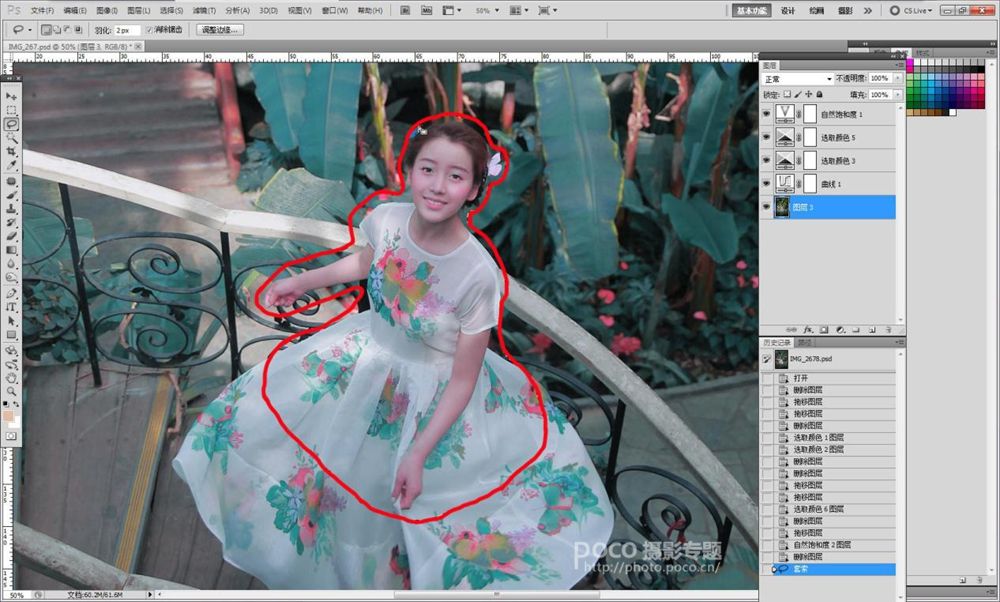
Task: Select the History Brush tool
Action: (11, 223)
